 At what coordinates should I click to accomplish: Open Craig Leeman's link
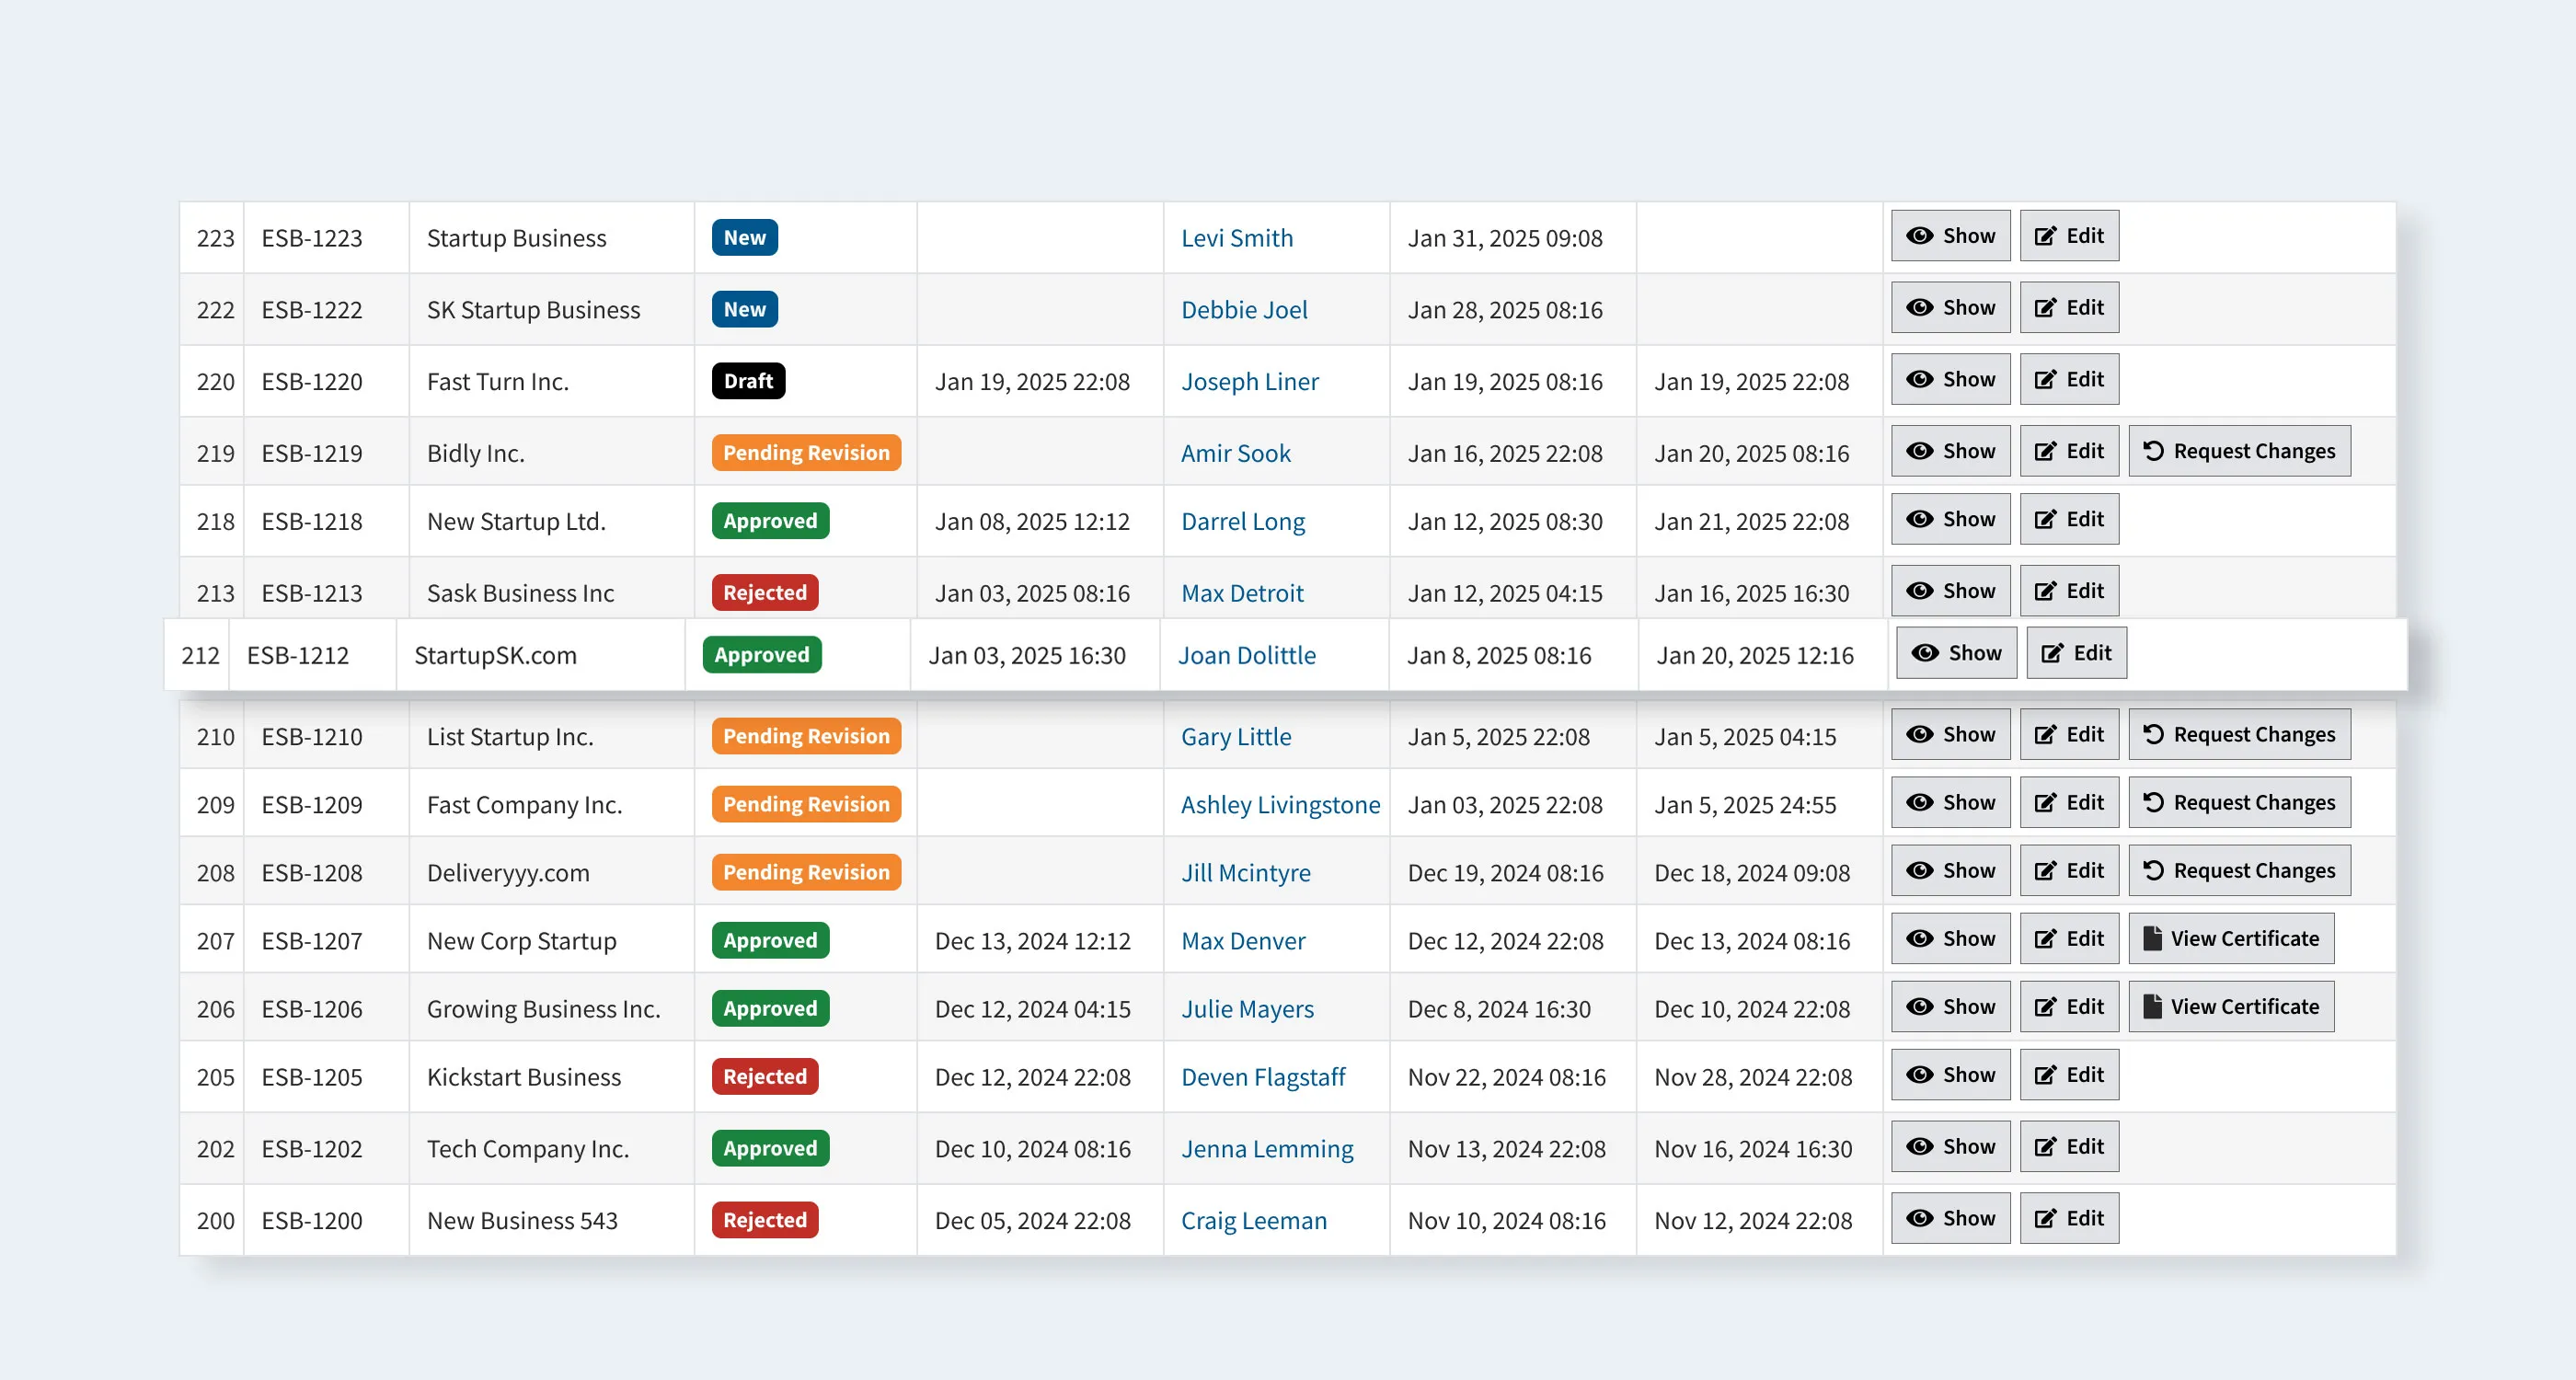point(1253,1220)
